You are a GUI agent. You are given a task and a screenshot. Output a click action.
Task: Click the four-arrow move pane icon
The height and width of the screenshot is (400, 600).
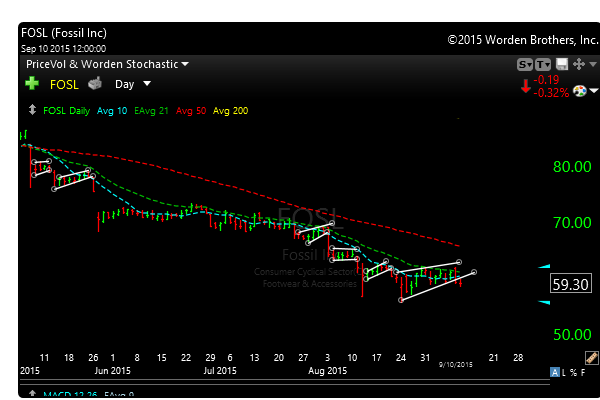(x=579, y=64)
